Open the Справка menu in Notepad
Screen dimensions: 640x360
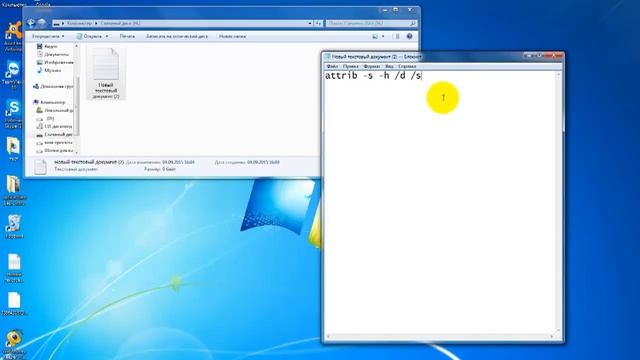point(407,66)
